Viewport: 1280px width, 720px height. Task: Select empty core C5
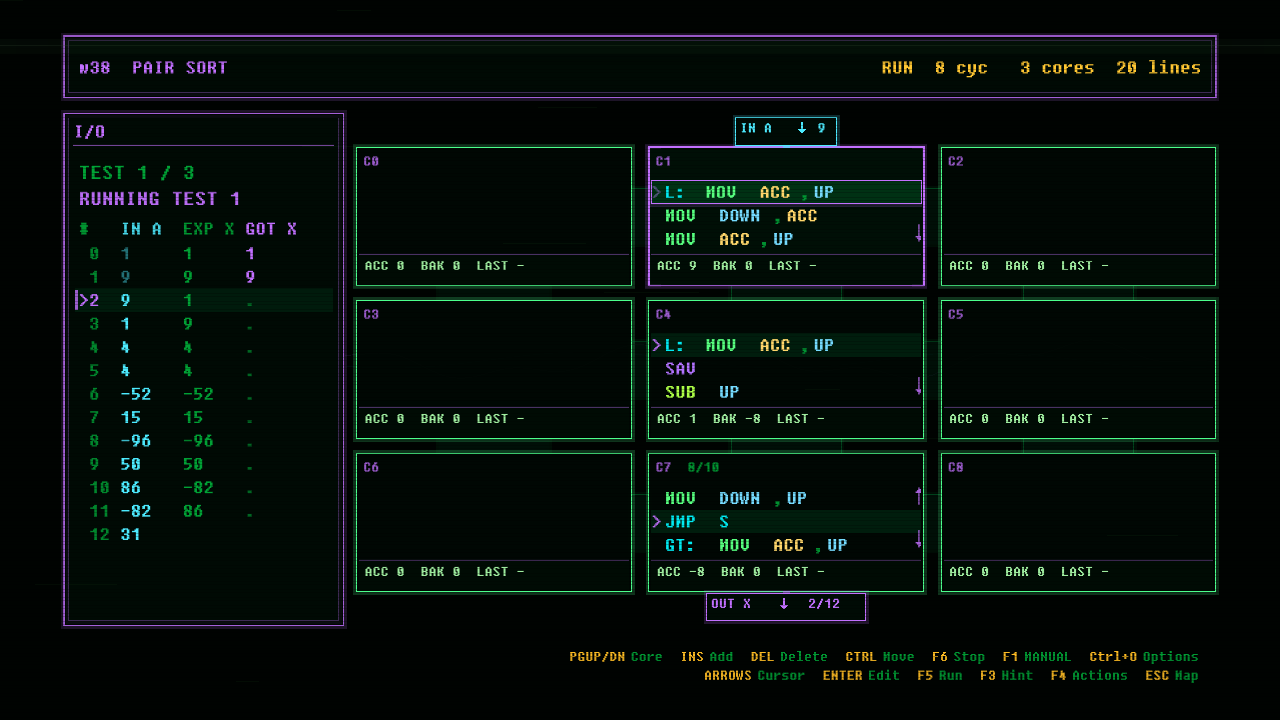(1078, 369)
